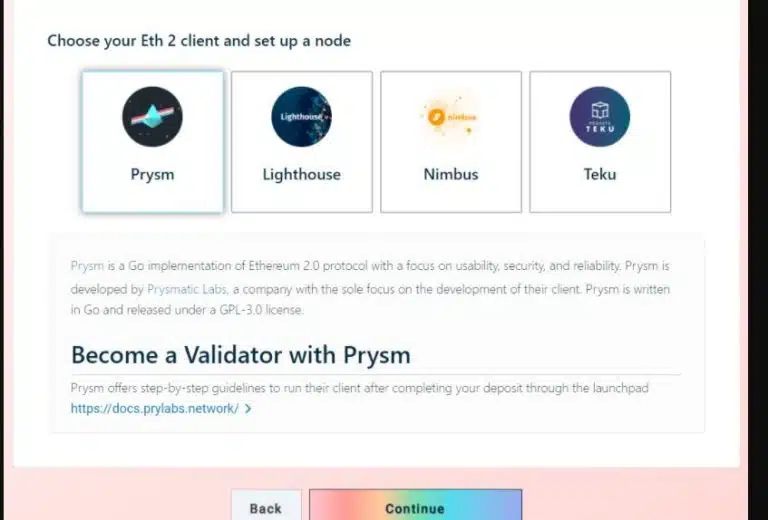Click the purple Teku logo icon
Viewport: 768px width, 520px height.
600,117
